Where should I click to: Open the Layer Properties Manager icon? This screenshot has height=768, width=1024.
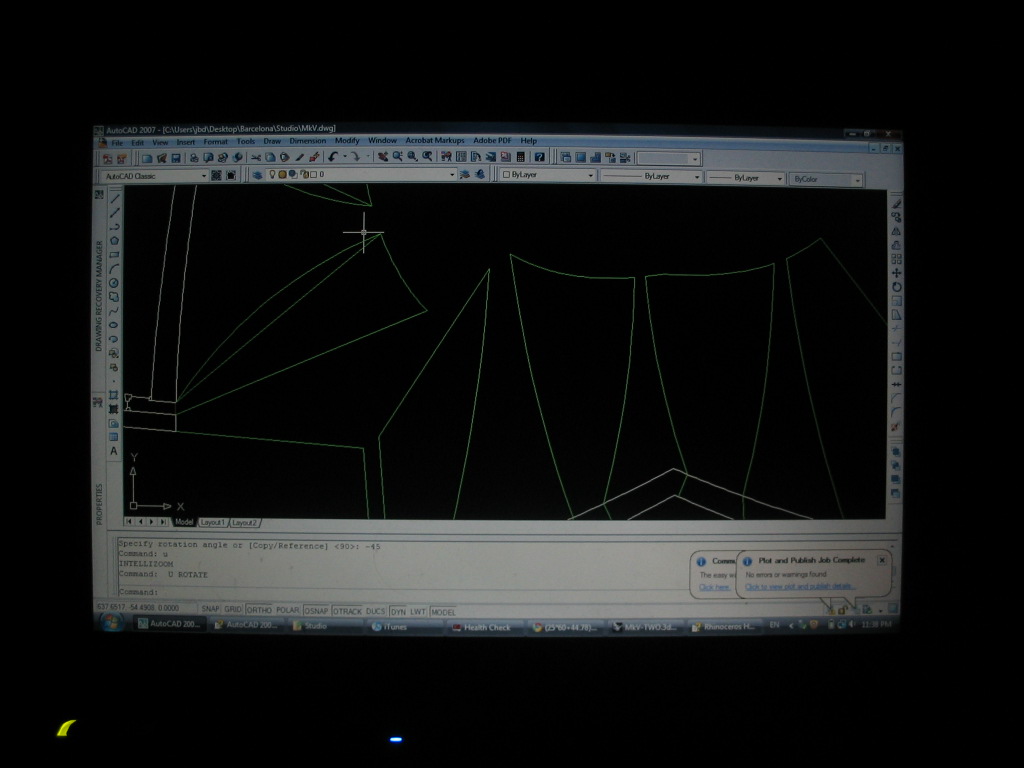pos(257,175)
